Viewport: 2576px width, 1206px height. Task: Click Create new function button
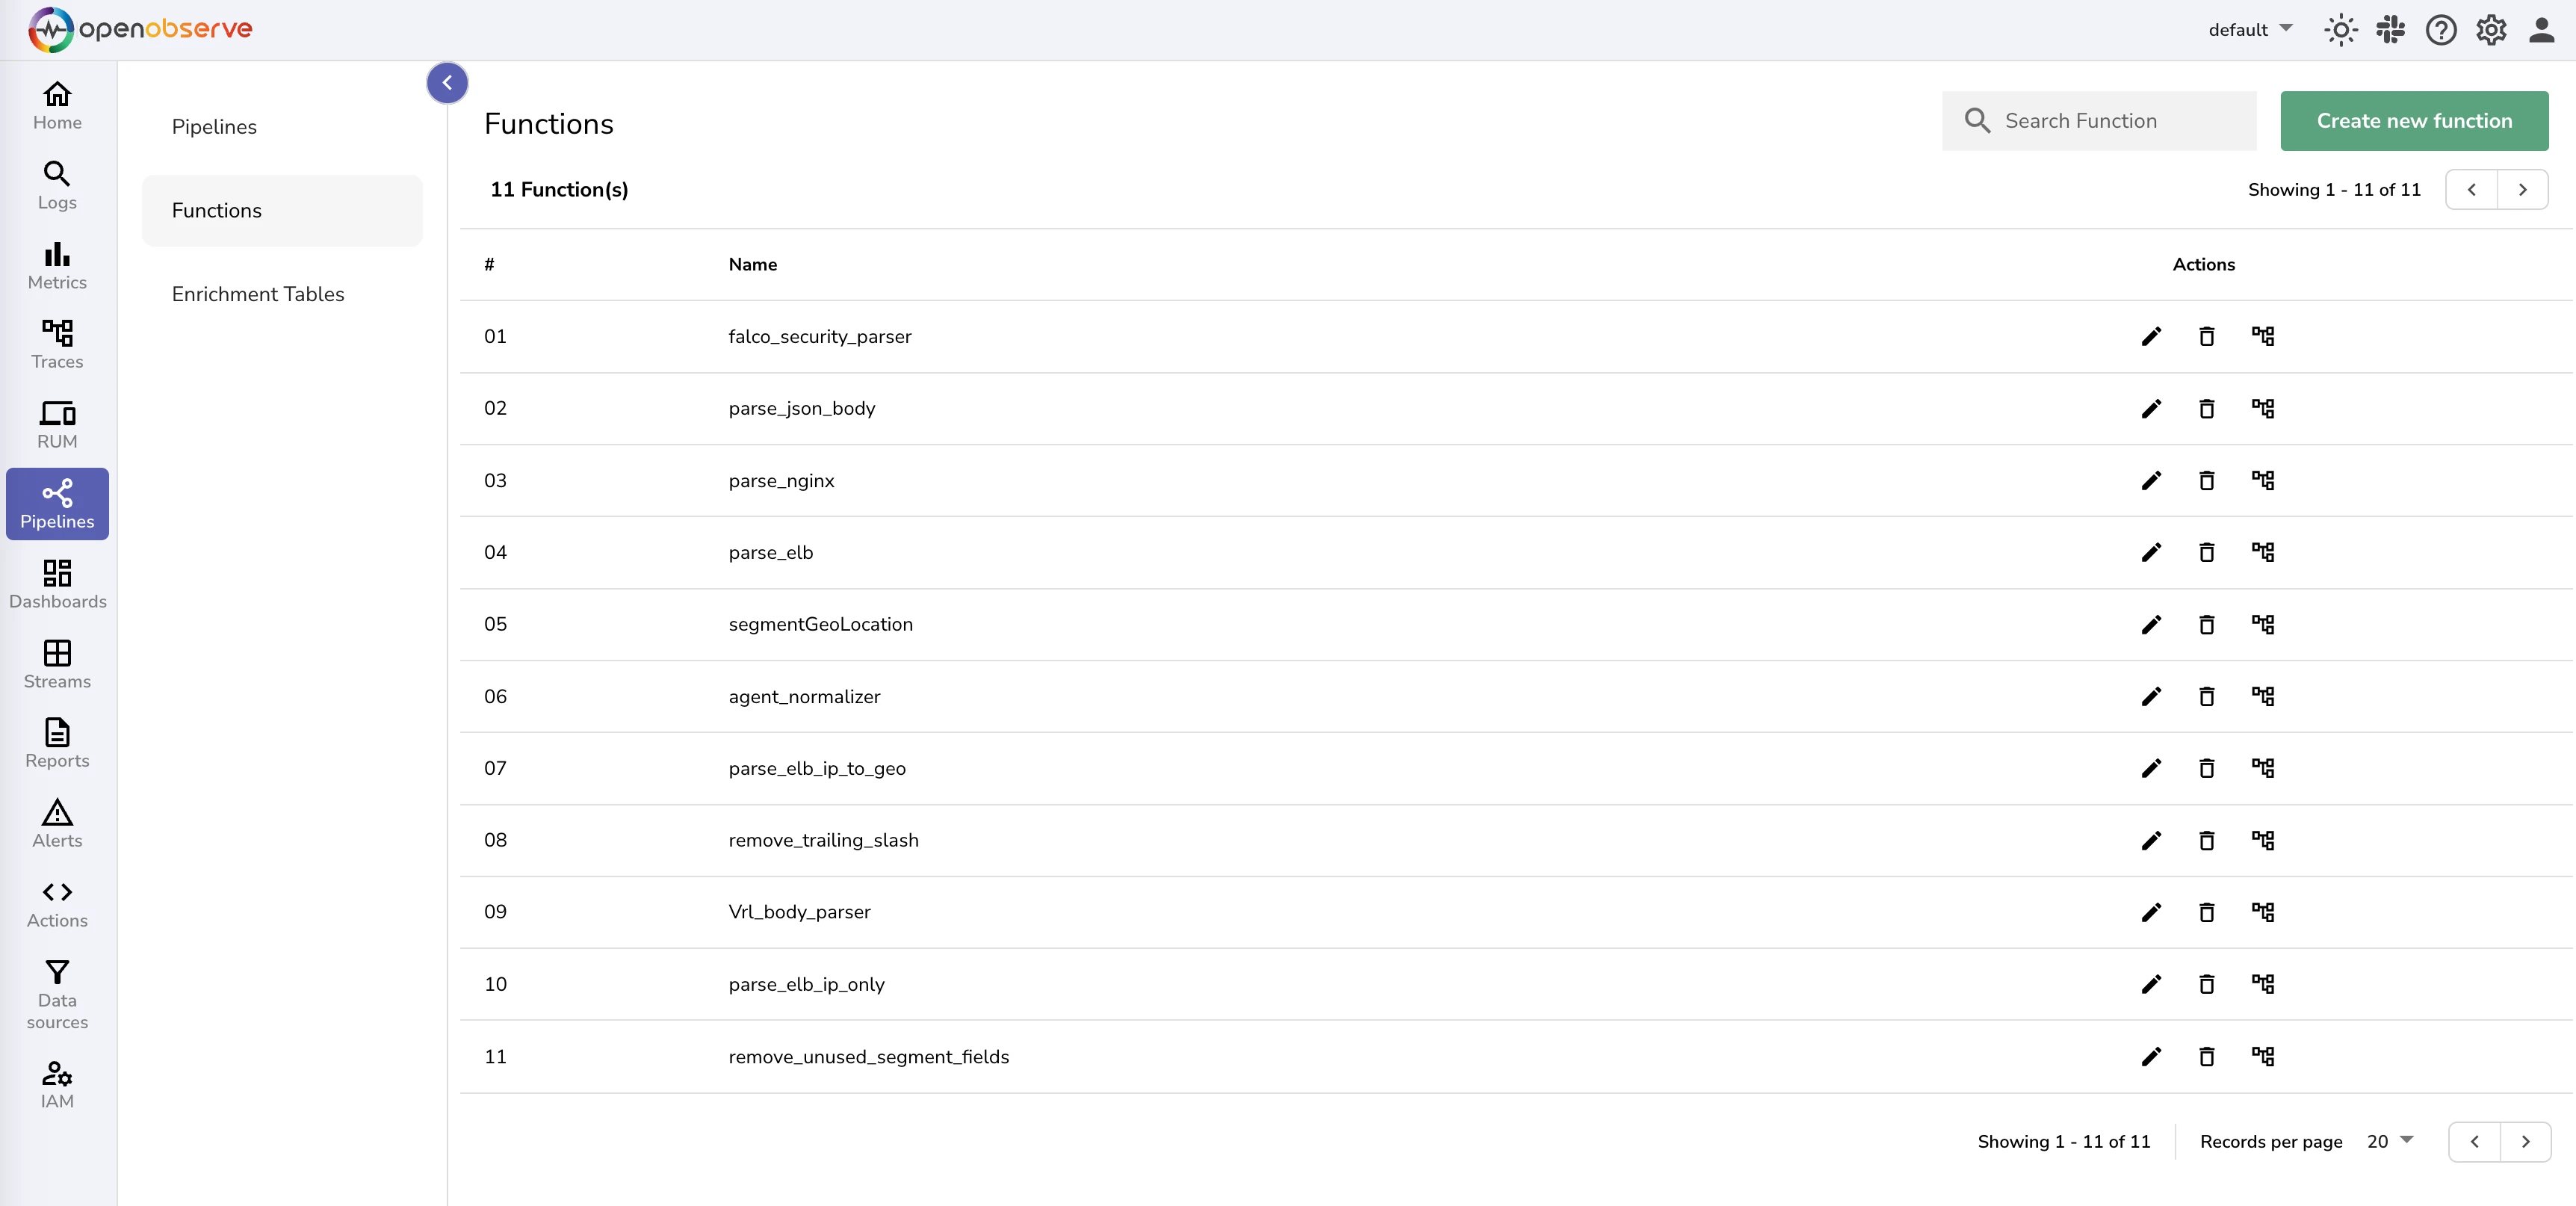2413,121
